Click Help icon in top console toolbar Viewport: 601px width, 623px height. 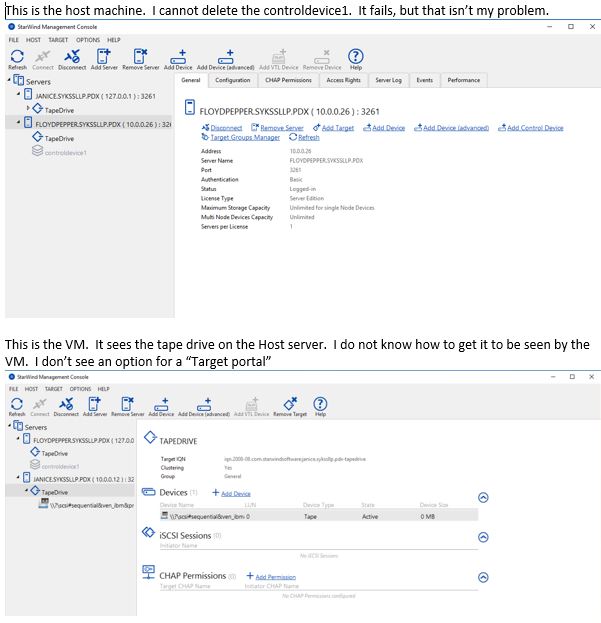pyautogui.click(x=356, y=57)
